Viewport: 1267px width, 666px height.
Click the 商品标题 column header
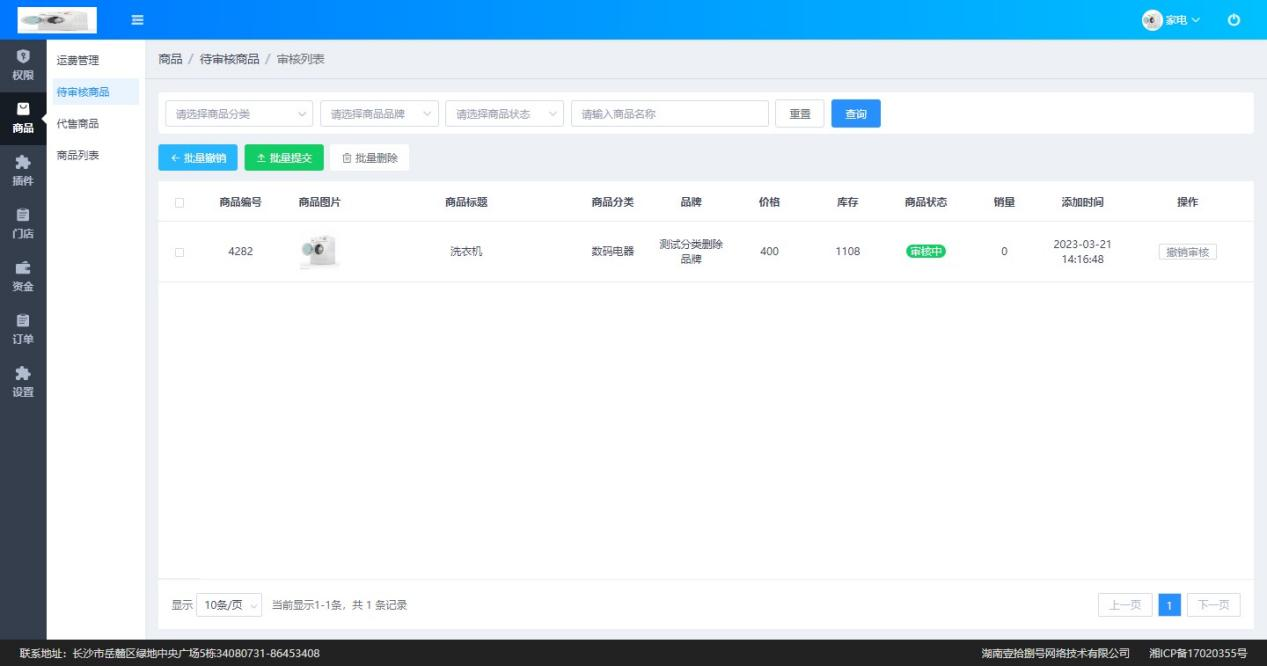click(x=466, y=202)
